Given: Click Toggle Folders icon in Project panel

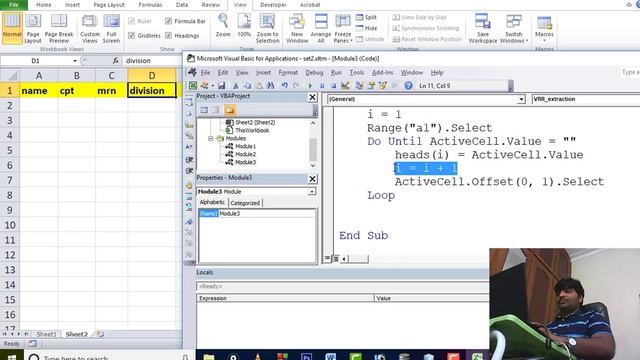Looking at the screenshot, I should [x=230, y=110].
